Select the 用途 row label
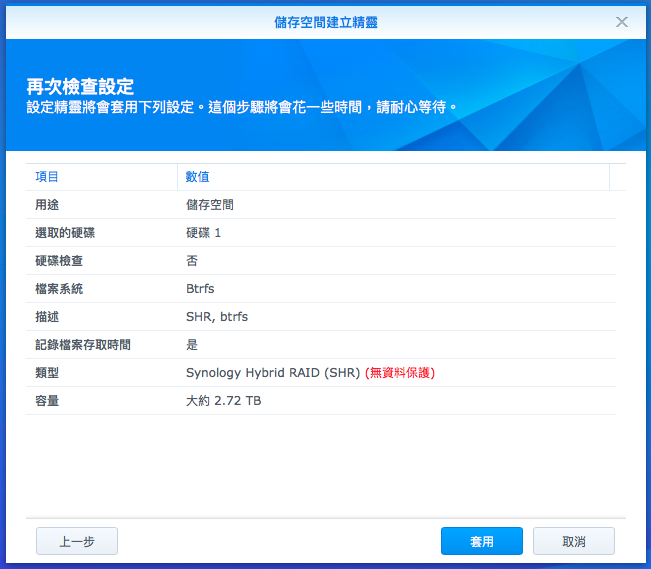This screenshot has width=651, height=569. pyautogui.click(x=47, y=205)
